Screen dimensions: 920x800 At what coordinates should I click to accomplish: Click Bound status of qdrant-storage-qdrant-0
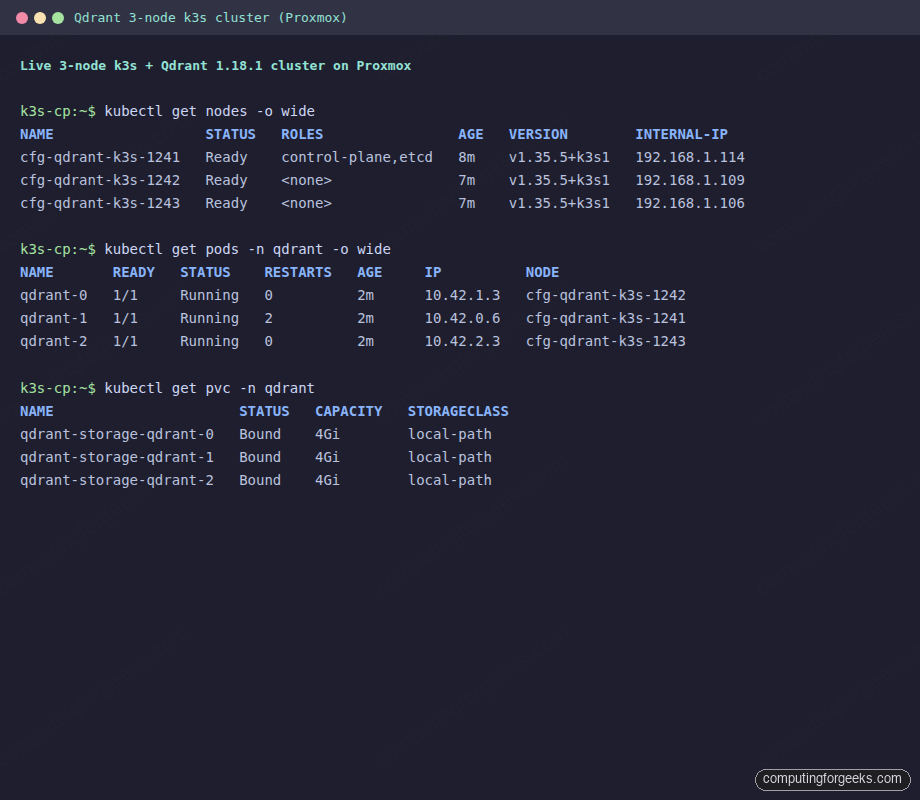260,434
